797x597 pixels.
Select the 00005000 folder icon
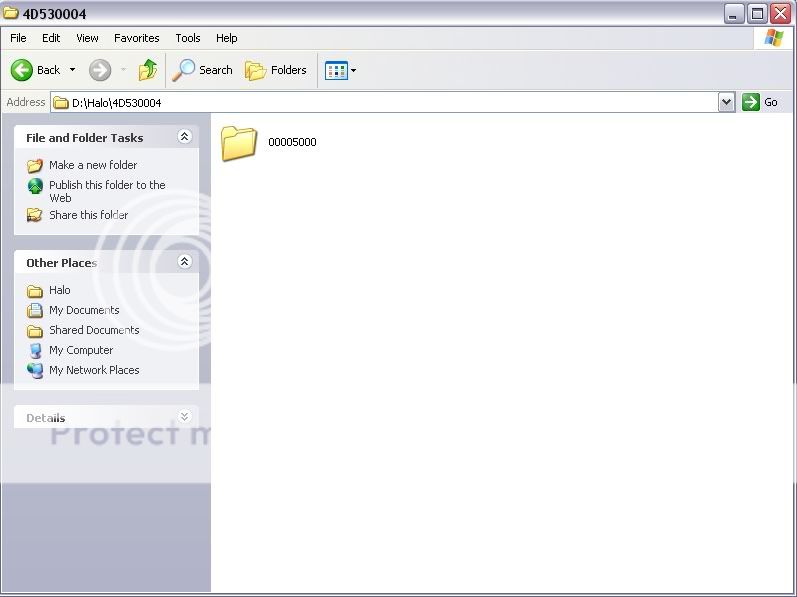[x=239, y=143]
